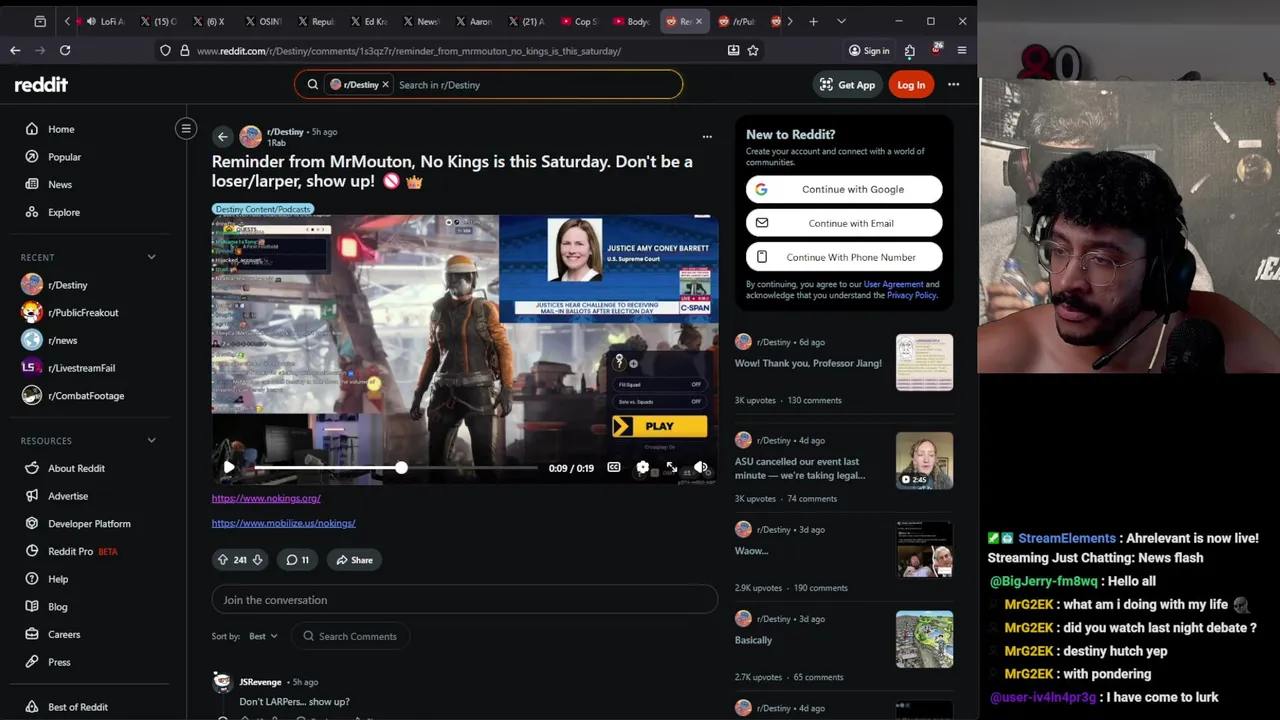This screenshot has height=720, width=1280.
Task: Toggle closed captions on the video
Action: pos(613,467)
